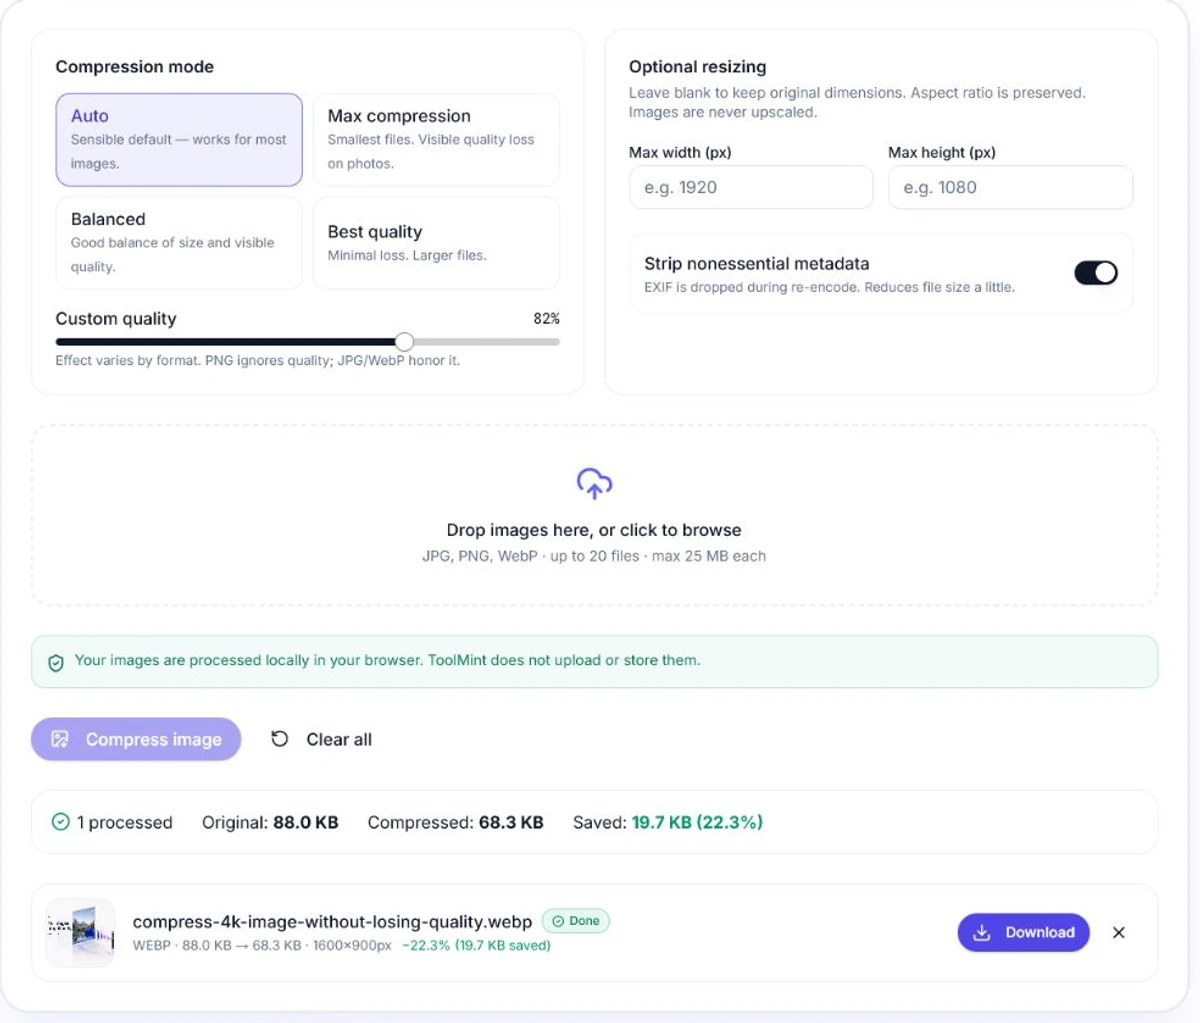Click the download arrow icon

pos(982,932)
